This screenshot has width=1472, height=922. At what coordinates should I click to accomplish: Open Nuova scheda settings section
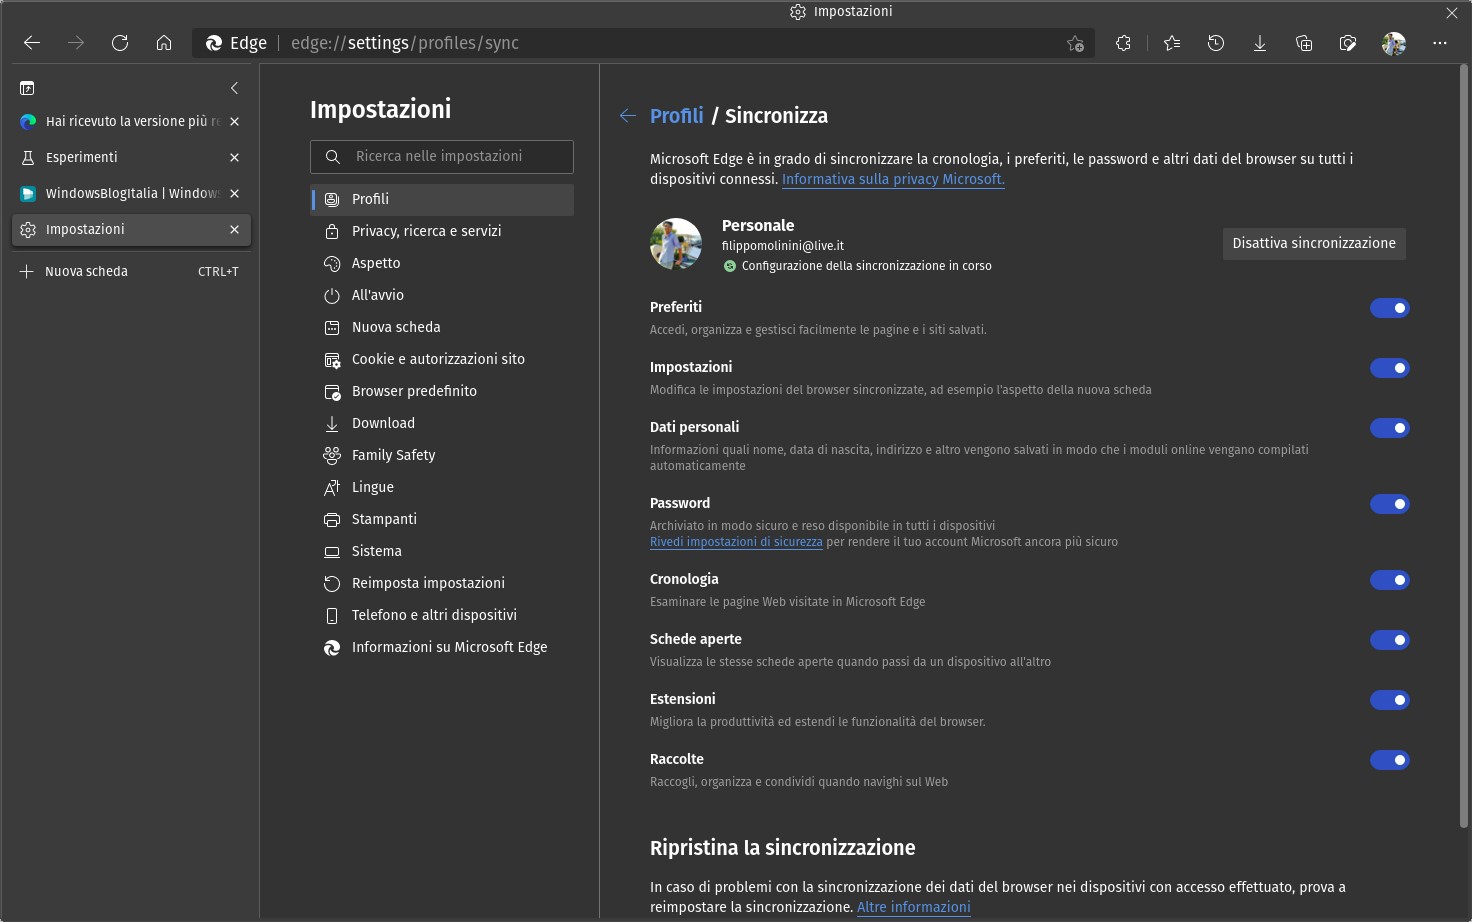click(x=442, y=327)
